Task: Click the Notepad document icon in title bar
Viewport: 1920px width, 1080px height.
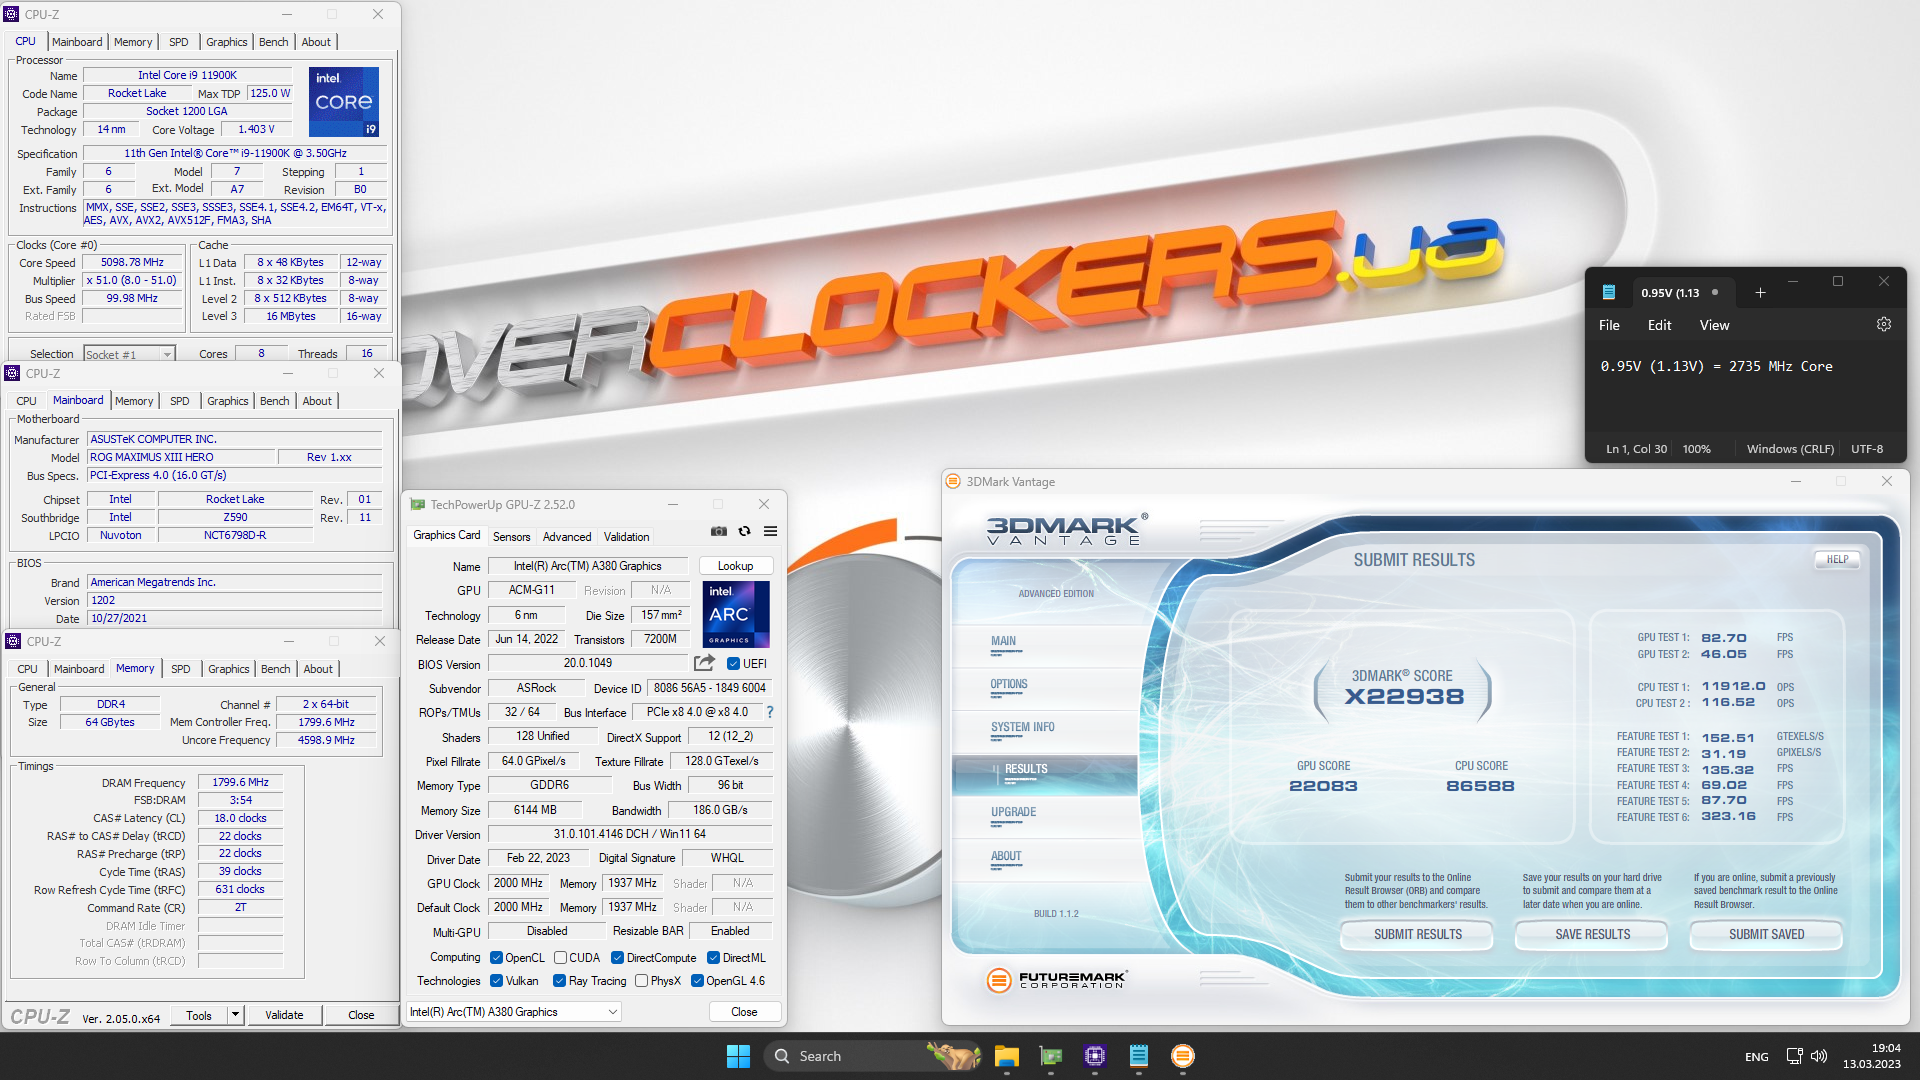Action: click(x=1609, y=292)
